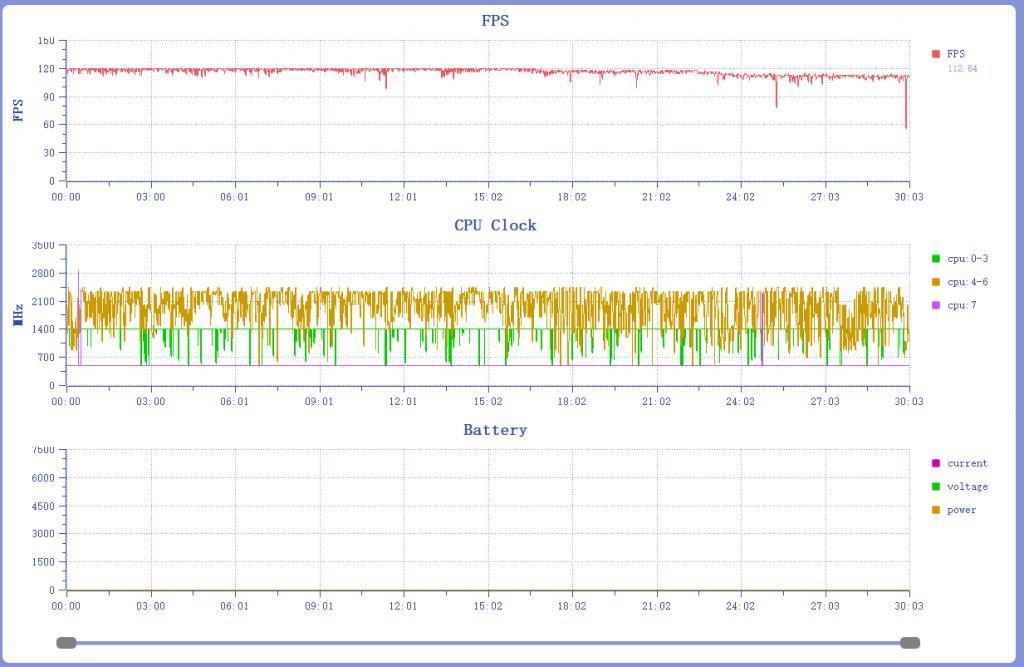Image resolution: width=1024 pixels, height=667 pixels.
Task: Click the orange cpu:4-6 legend square
Action: click(x=936, y=282)
